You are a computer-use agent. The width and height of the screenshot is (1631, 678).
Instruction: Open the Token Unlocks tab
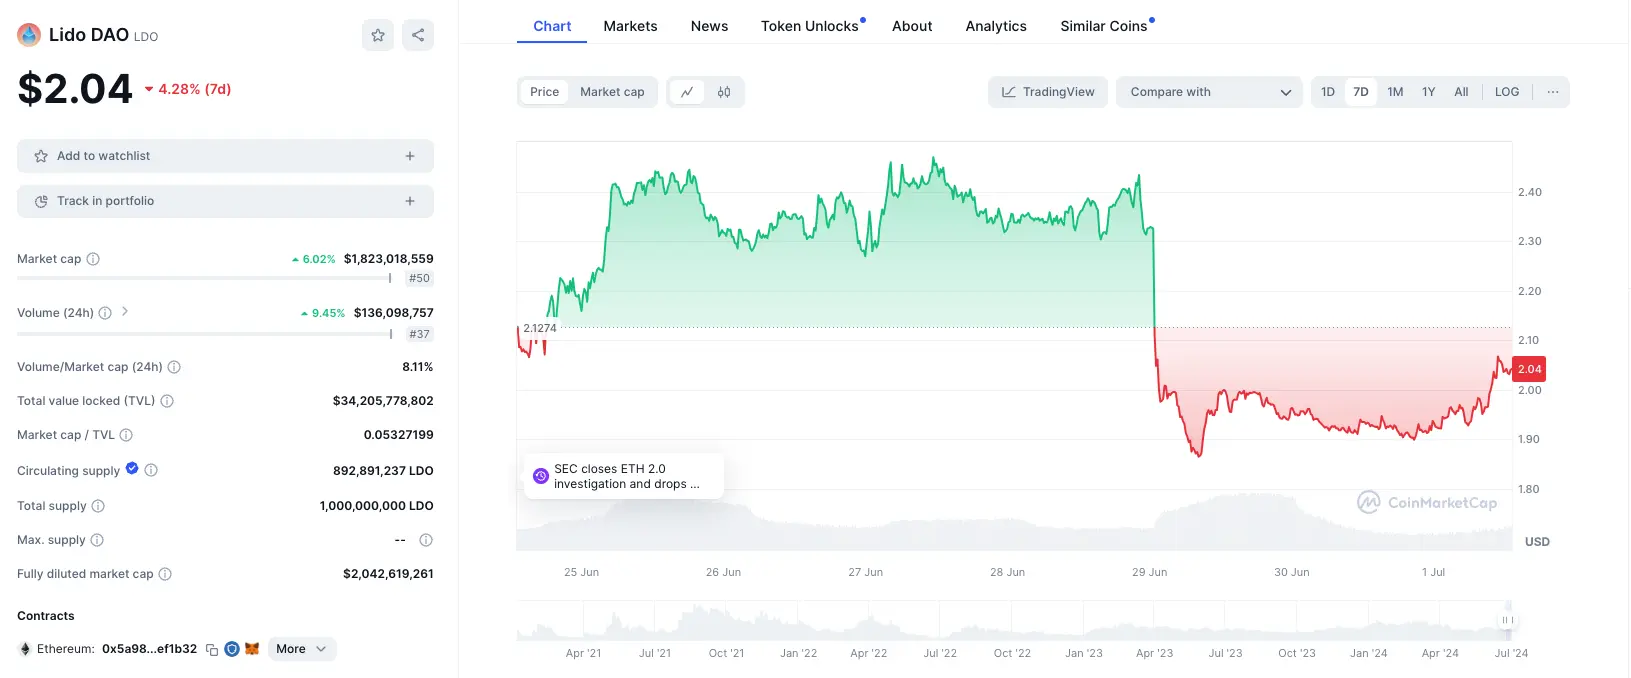809,26
